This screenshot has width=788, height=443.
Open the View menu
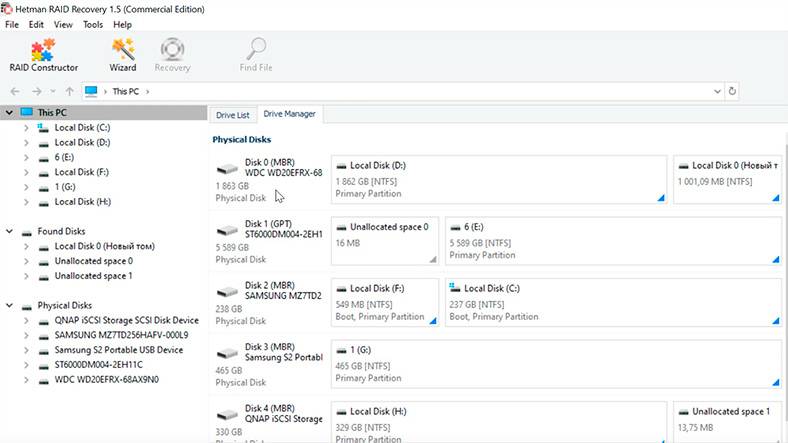pos(63,25)
